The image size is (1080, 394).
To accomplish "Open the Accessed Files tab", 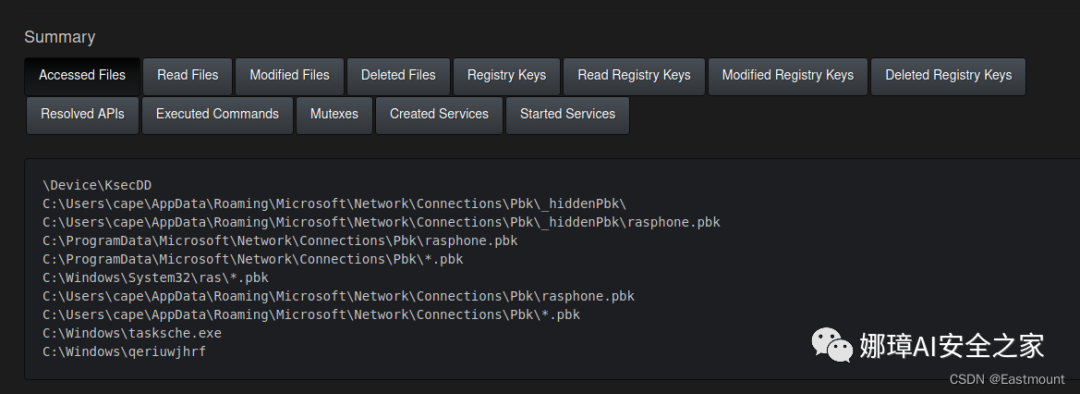I will point(82,76).
